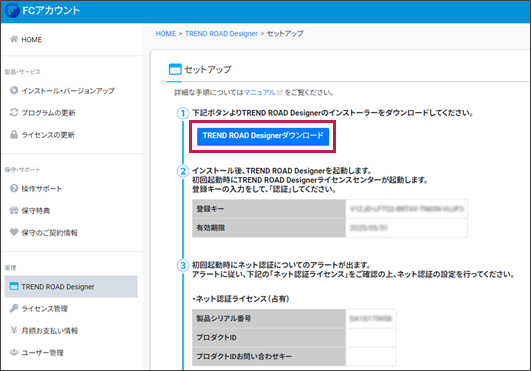This screenshot has width=531, height=371.
Task: Click the 製品シリアル番号 label cell
Action: click(269, 319)
